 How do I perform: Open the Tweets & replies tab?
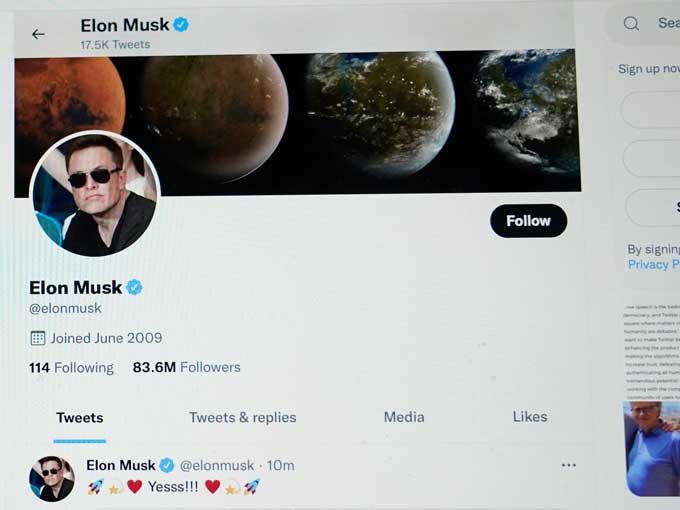(242, 417)
